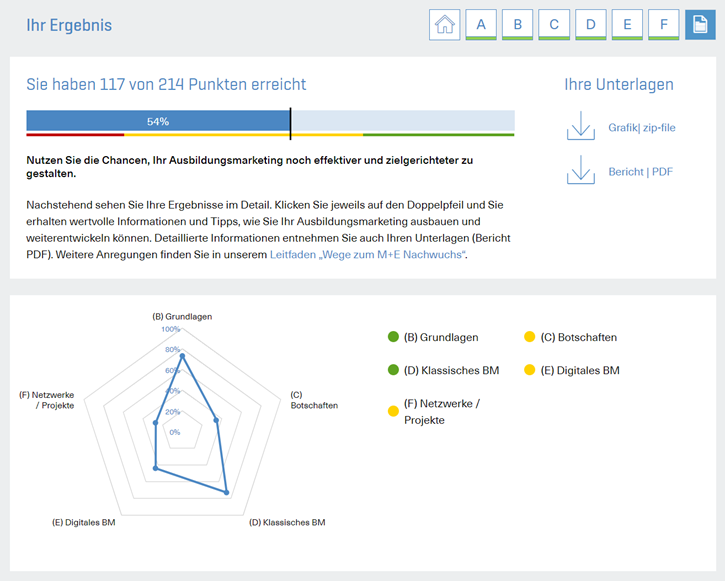The image size is (725, 581).
Task: Click the (E) Digitales BM radar axis label
Action: 84,523
